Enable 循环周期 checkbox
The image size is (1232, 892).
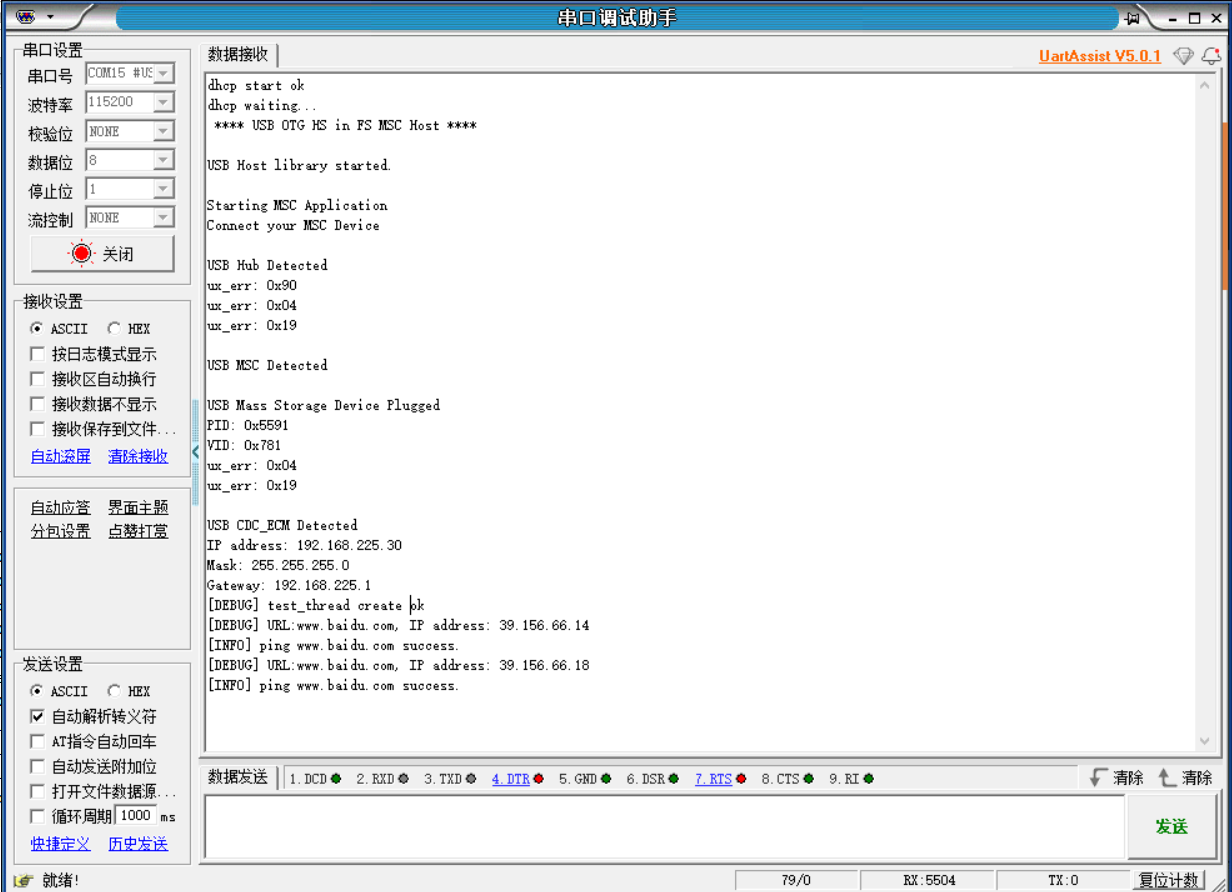click(37, 816)
